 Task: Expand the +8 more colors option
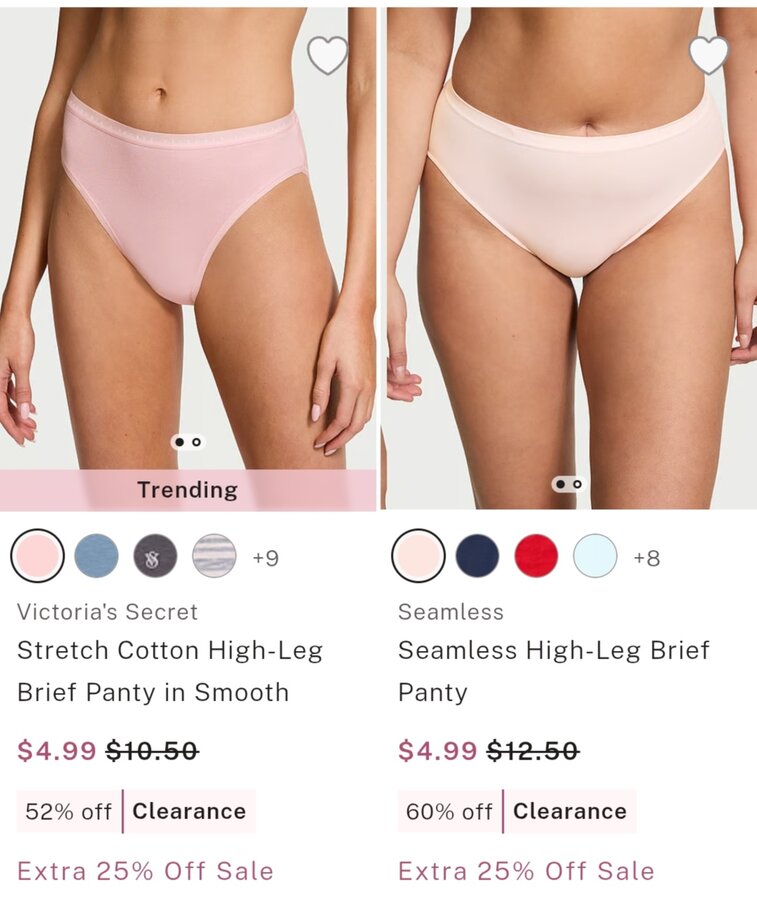[647, 557]
